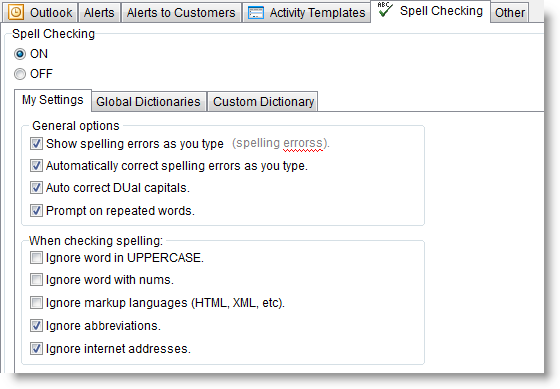The width and height of the screenshot is (560, 389).
Task: Click the Spell Checking section heading
Action: 54,34
